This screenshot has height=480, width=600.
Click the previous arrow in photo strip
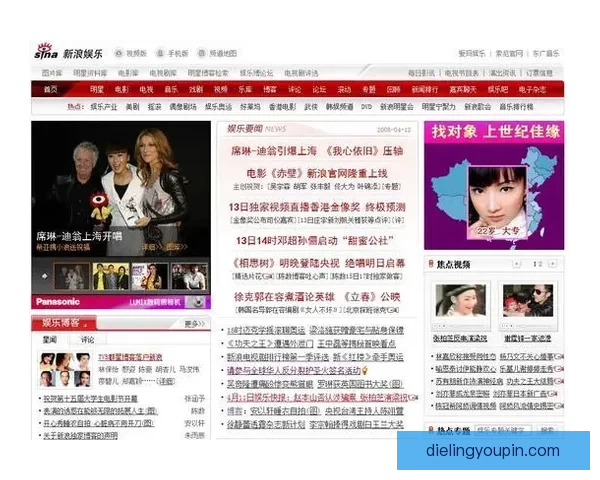(45, 276)
